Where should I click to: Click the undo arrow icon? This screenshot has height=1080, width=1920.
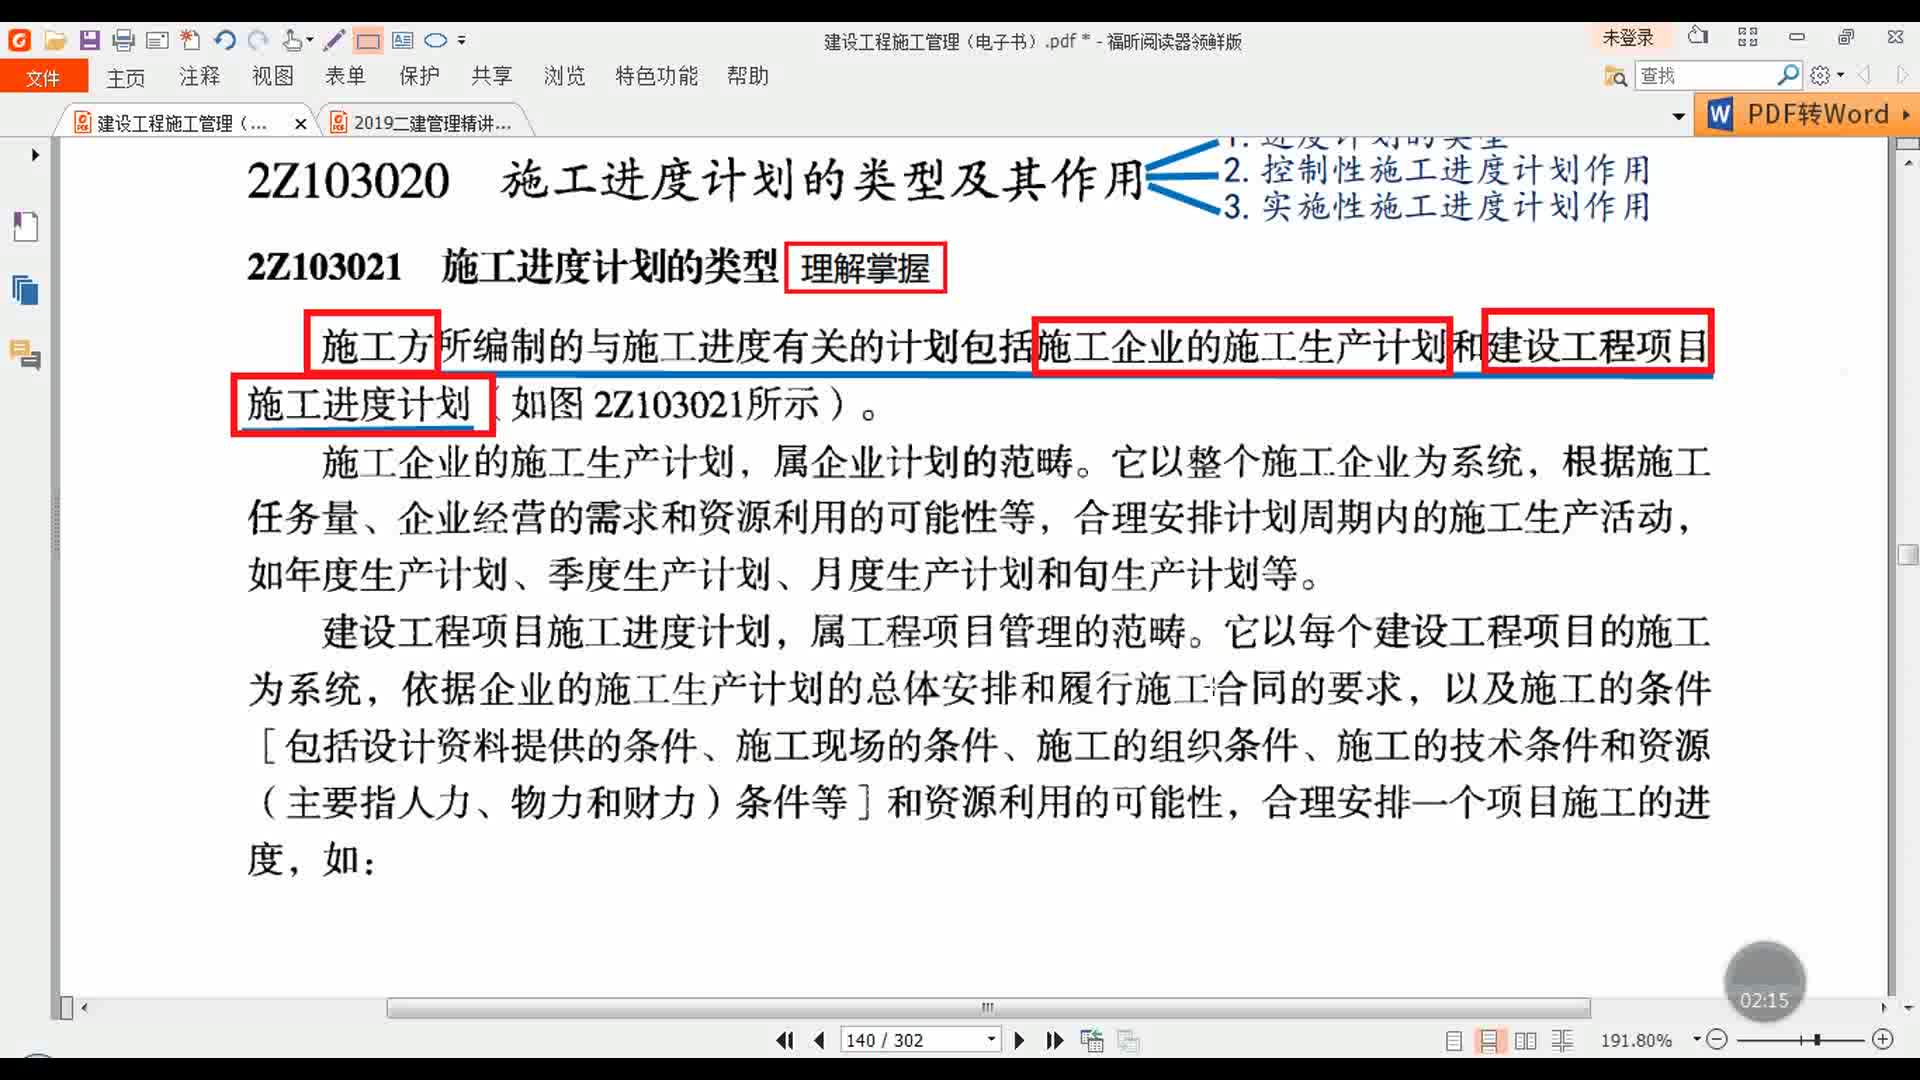click(224, 40)
